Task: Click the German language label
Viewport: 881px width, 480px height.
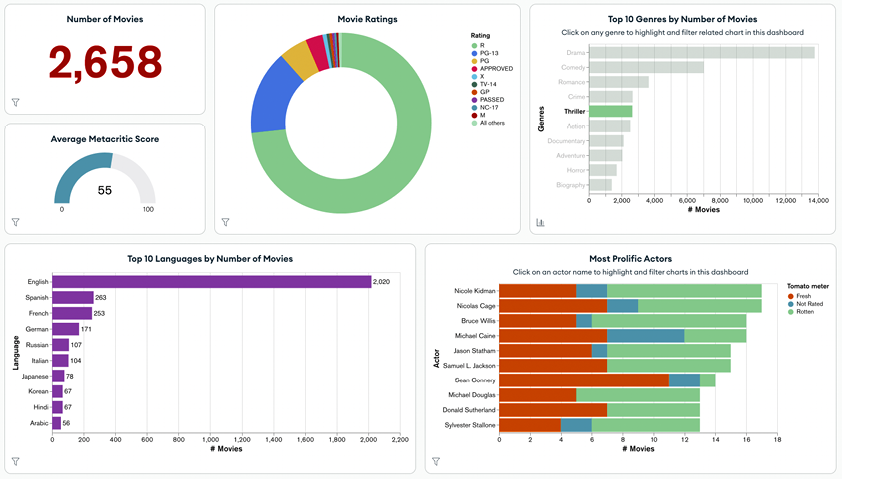Action: point(37,329)
